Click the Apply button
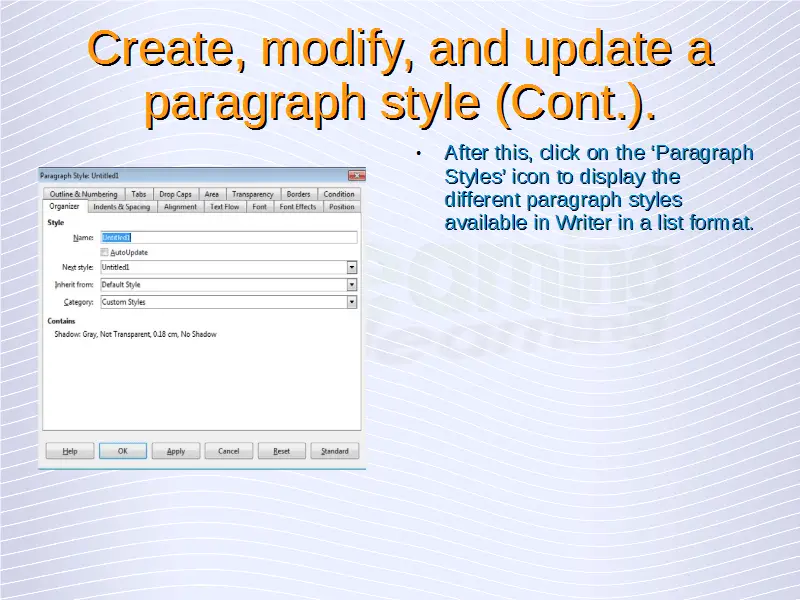Viewport: 800px width, 600px height. click(176, 451)
